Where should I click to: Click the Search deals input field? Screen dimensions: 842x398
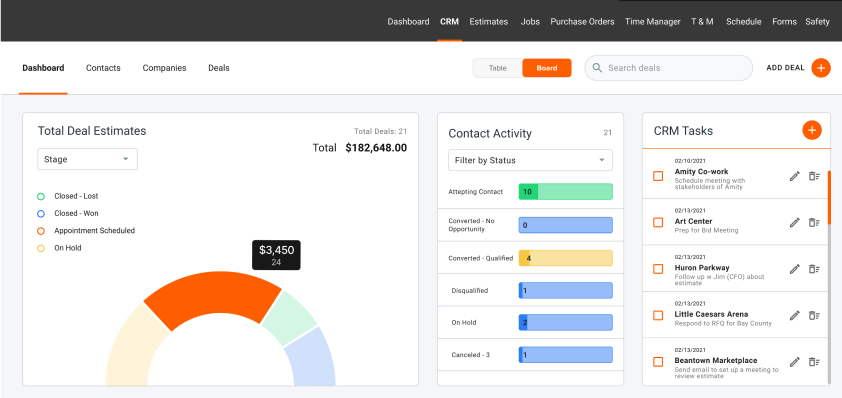point(669,68)
